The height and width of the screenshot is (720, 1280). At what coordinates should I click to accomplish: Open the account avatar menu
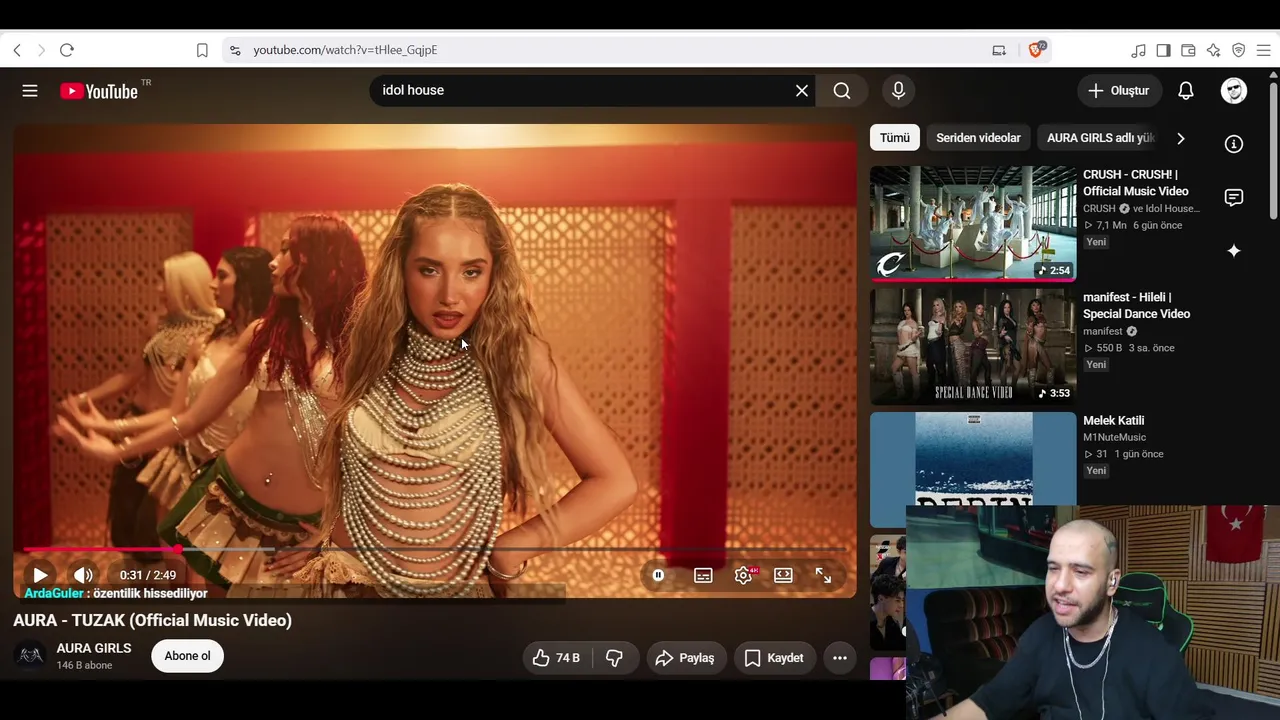pos(1234,91)
